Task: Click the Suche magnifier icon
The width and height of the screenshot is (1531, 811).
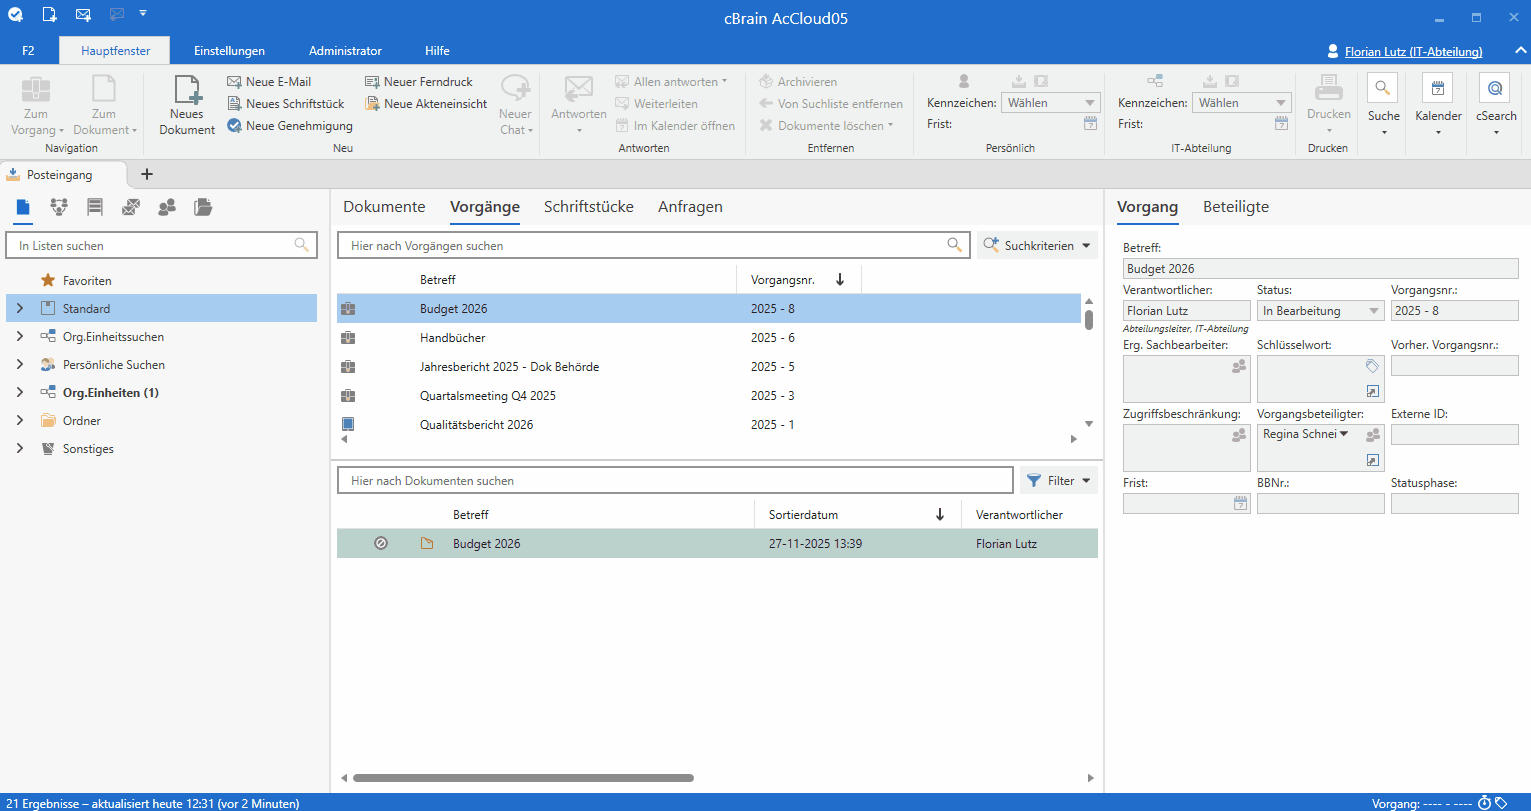Action: tap(1383, 90)
